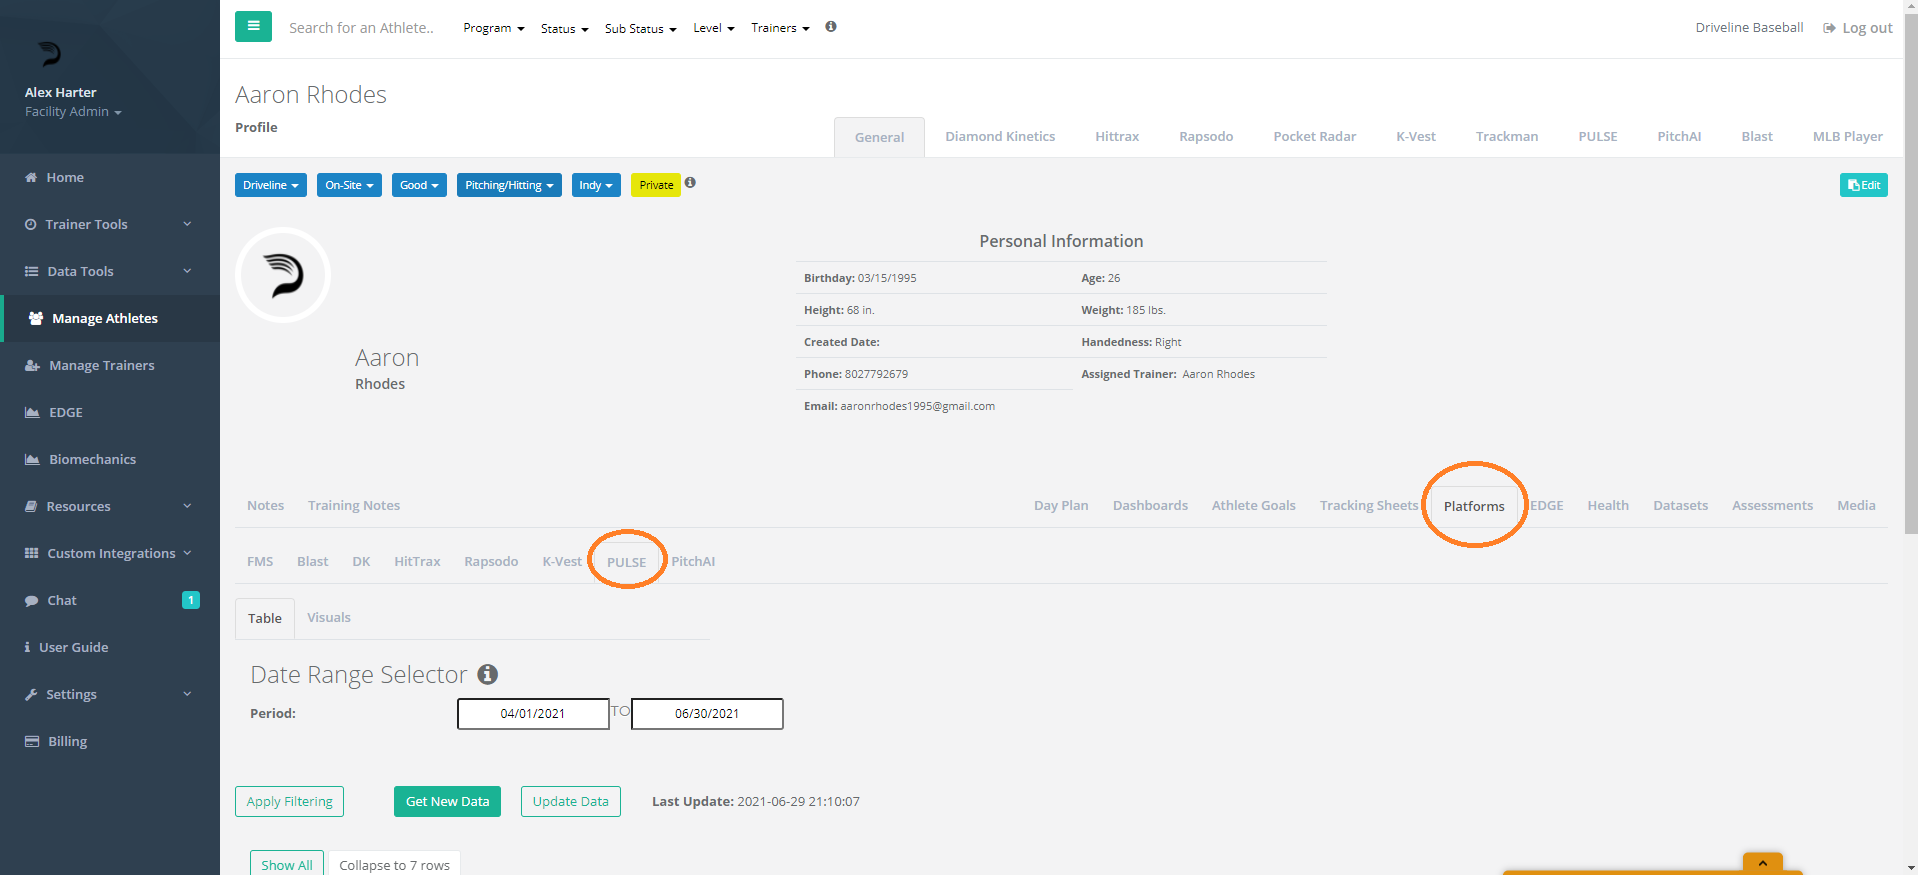
Task: Select the PULSE platform sub-tab
Action: [x=626, y=562]
